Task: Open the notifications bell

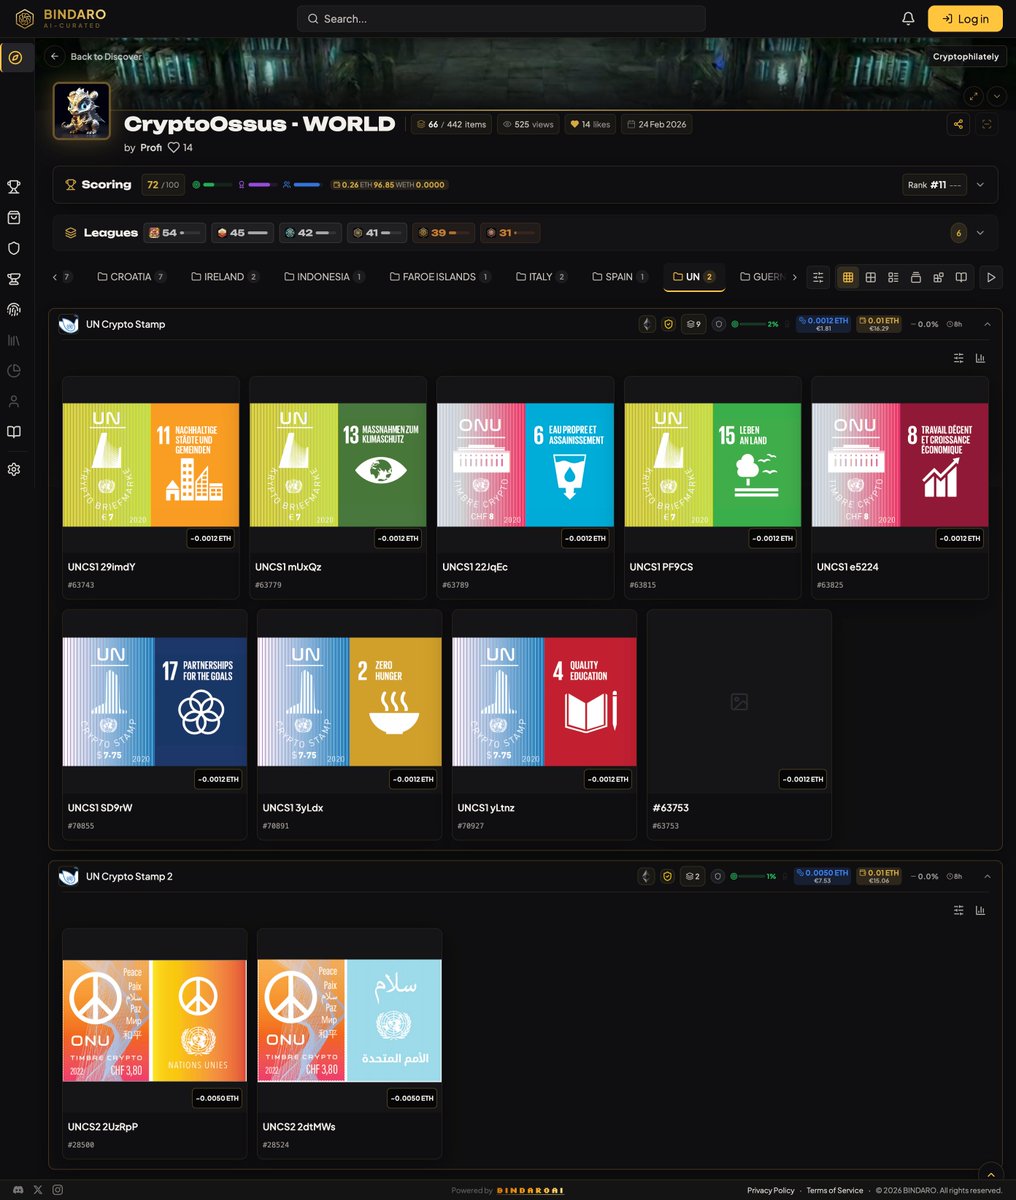Action: tap(908, 18)
